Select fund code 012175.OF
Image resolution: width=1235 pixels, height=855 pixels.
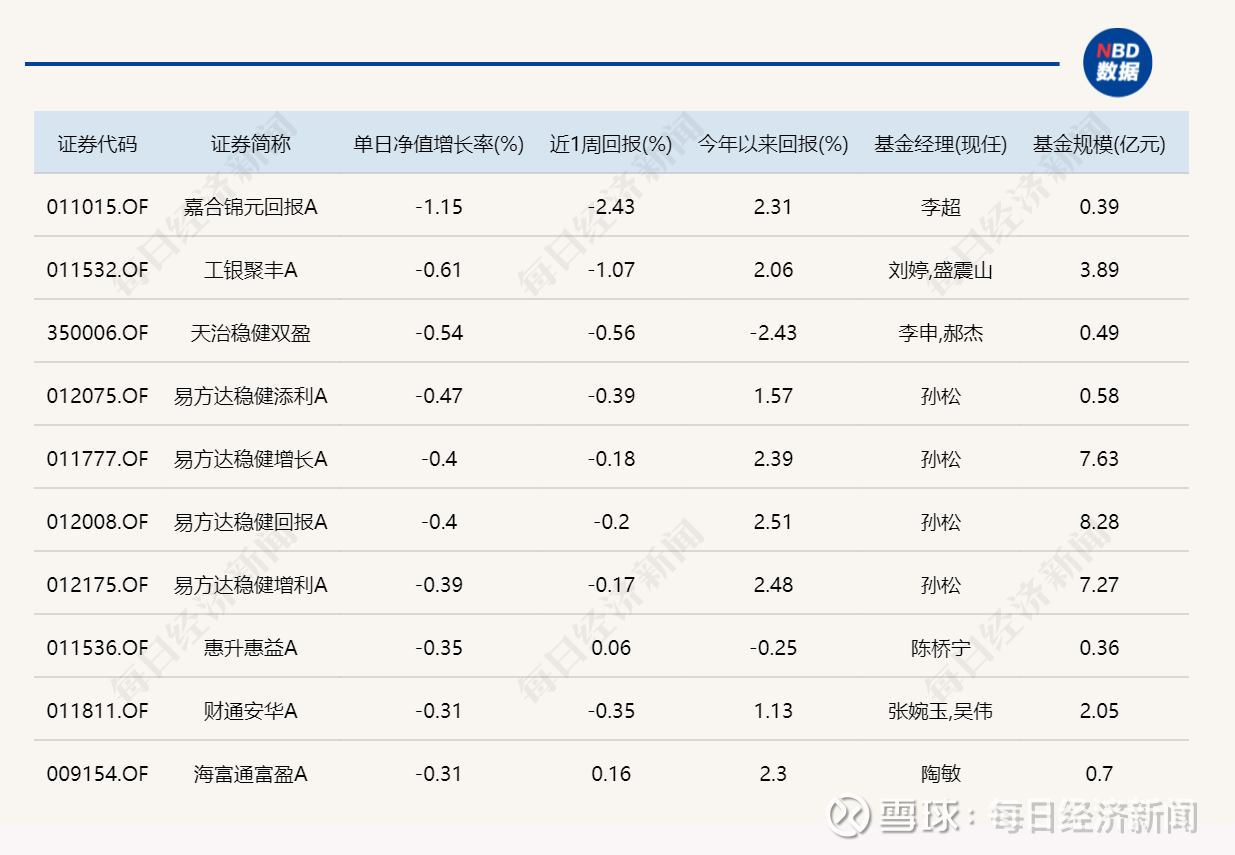coord(97,585)
